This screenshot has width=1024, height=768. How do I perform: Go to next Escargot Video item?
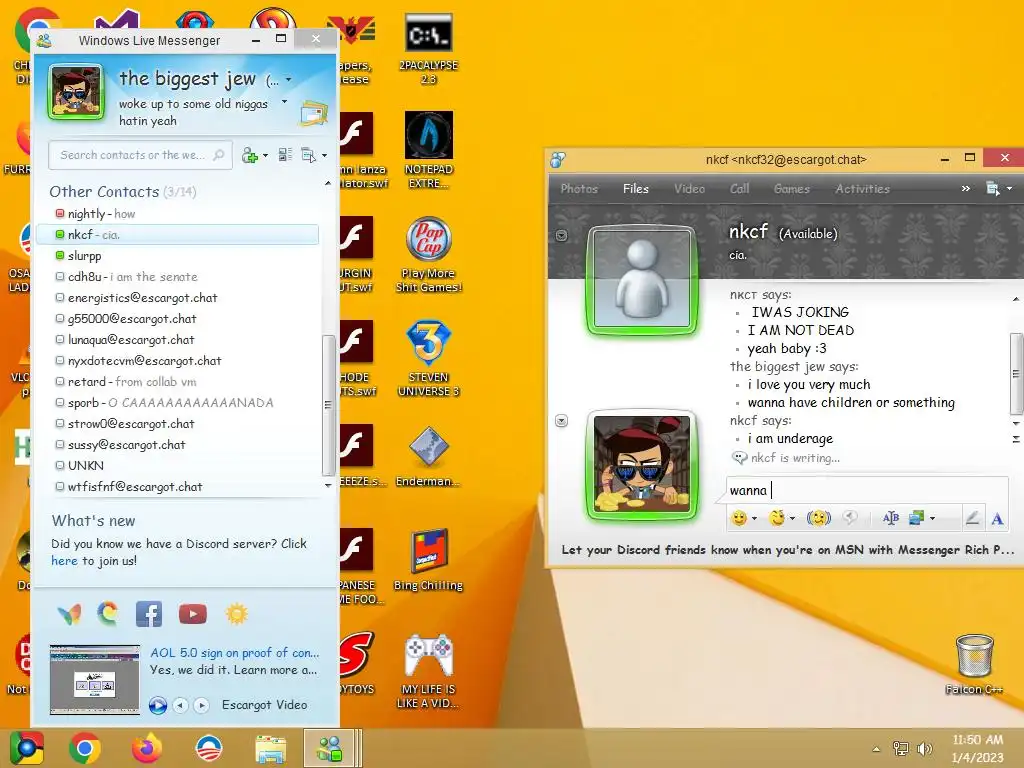pos(201,705)
